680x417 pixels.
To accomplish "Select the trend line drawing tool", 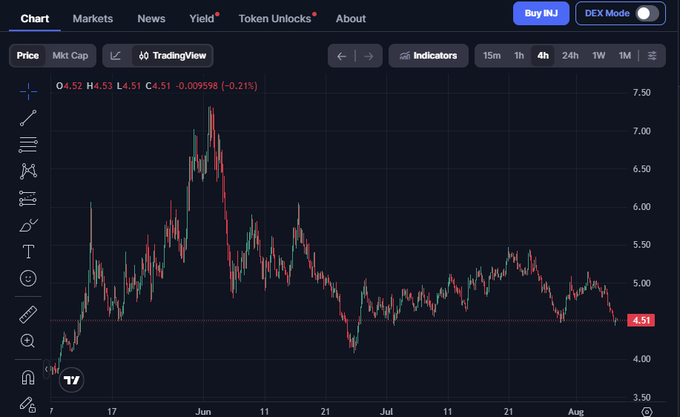I will pos(28,118).
